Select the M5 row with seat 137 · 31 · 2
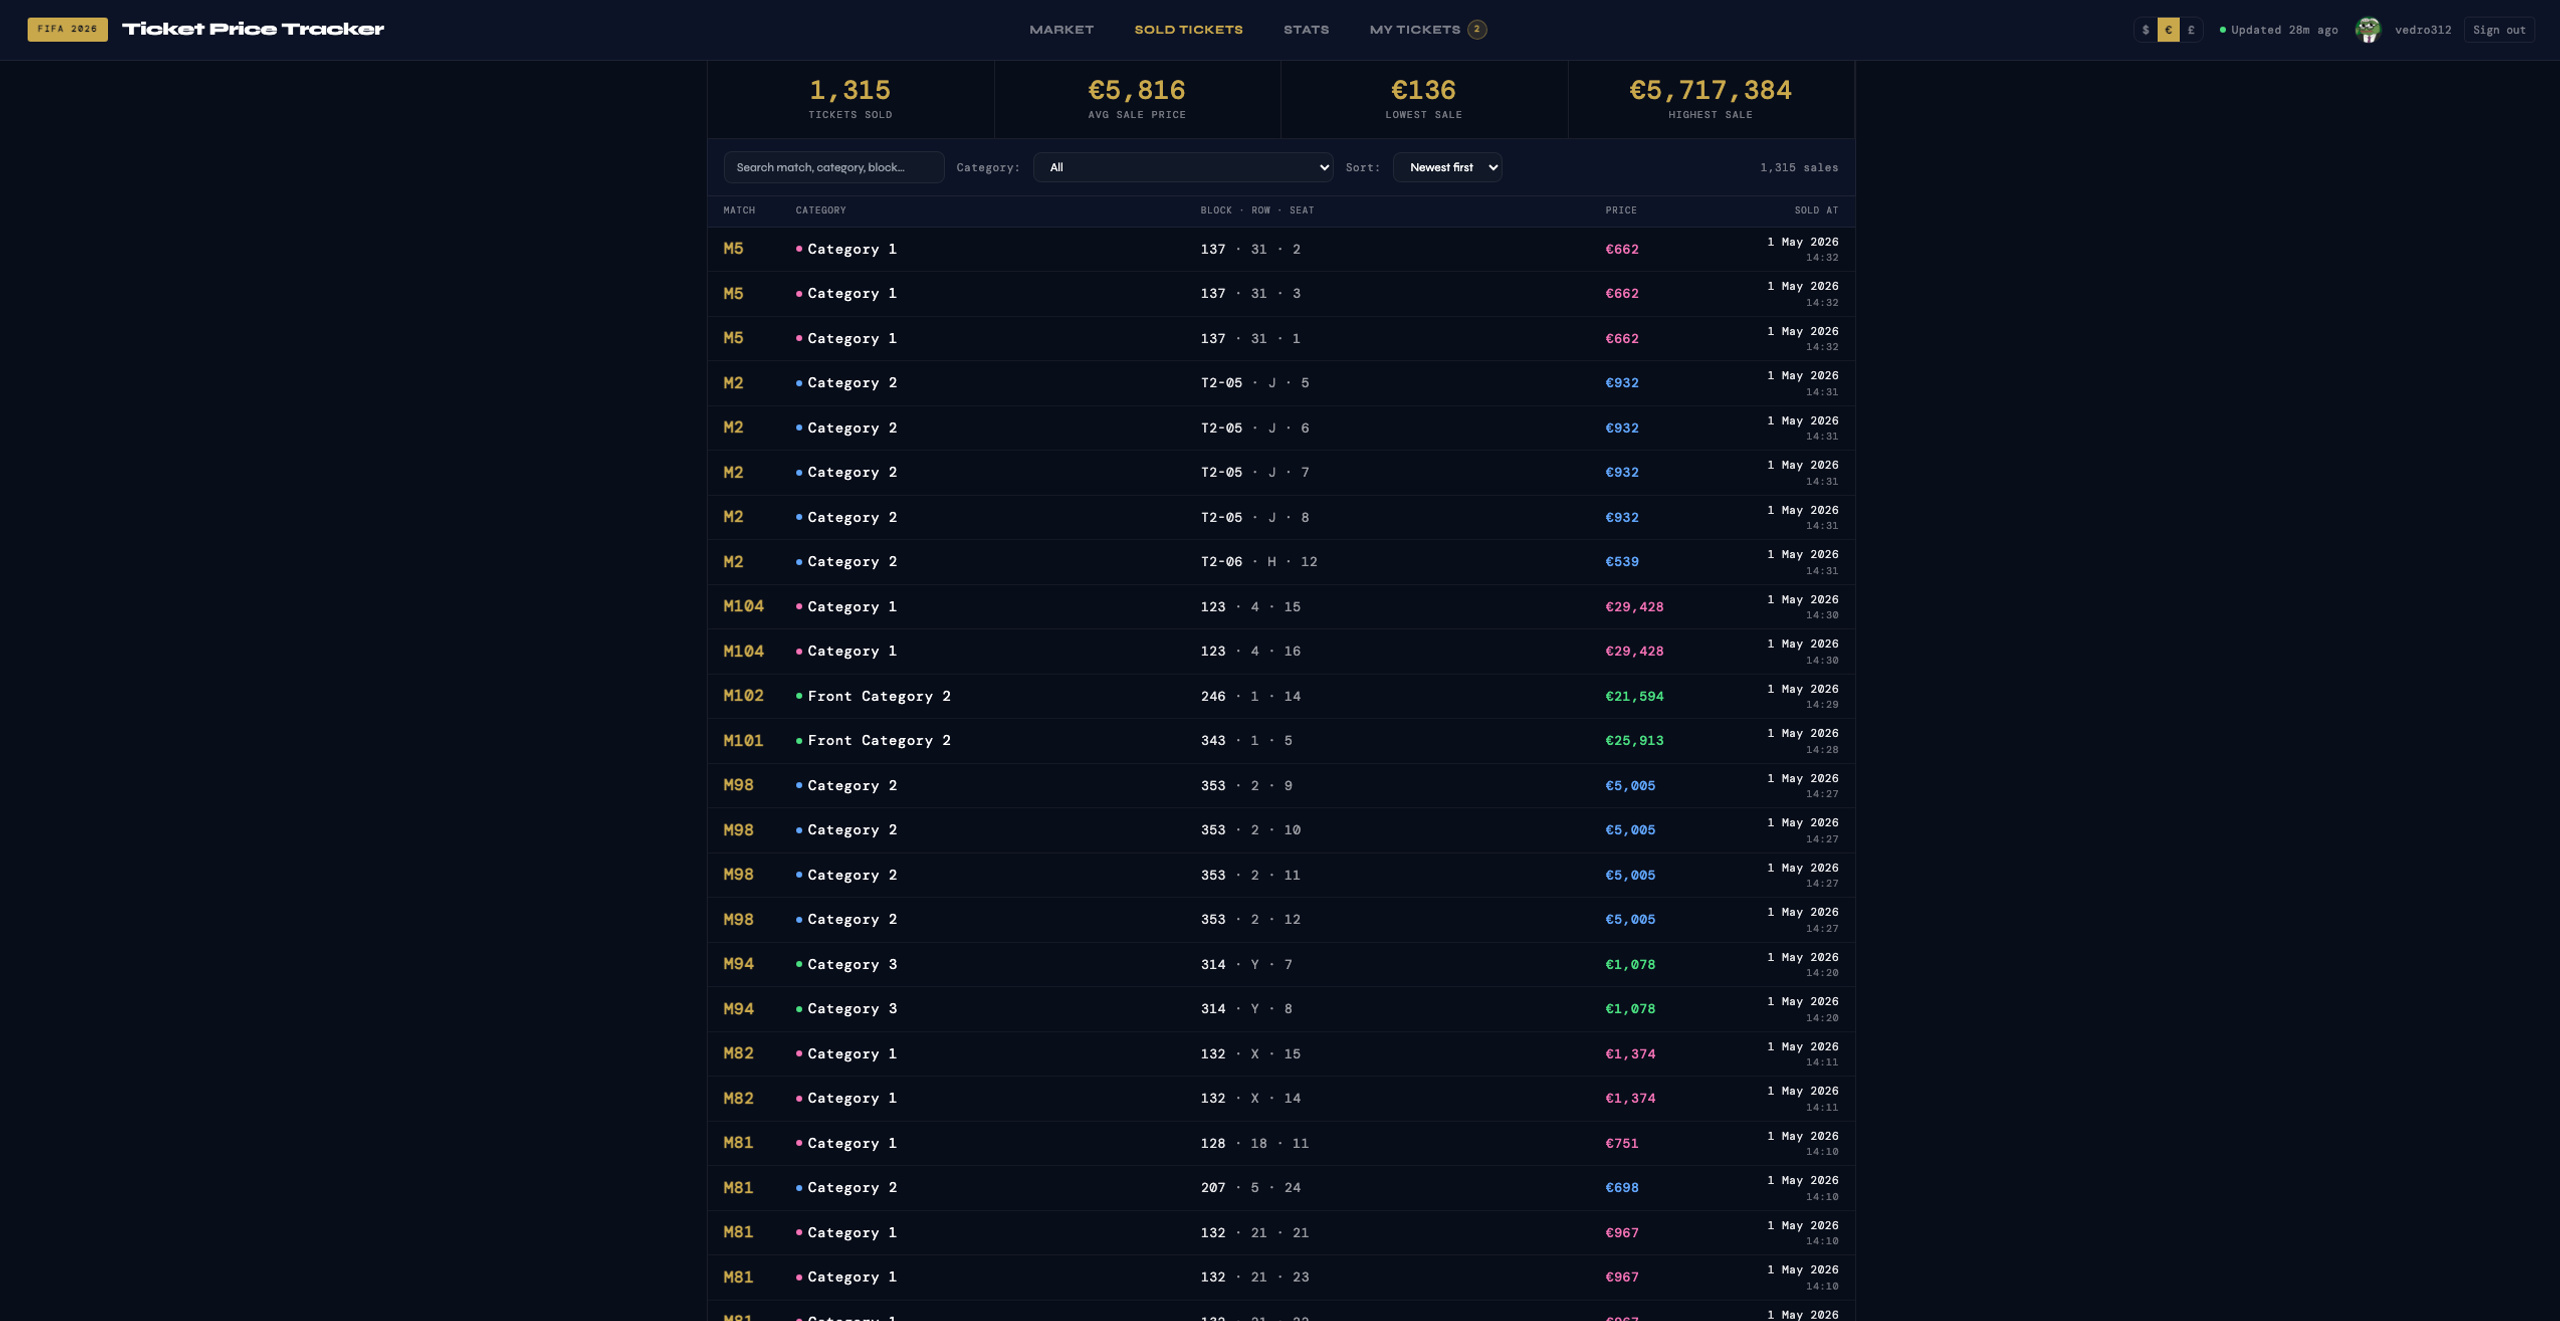Image resolution: width=2560 pixels, height=1321 pixels. click(x=1281, y=249)
